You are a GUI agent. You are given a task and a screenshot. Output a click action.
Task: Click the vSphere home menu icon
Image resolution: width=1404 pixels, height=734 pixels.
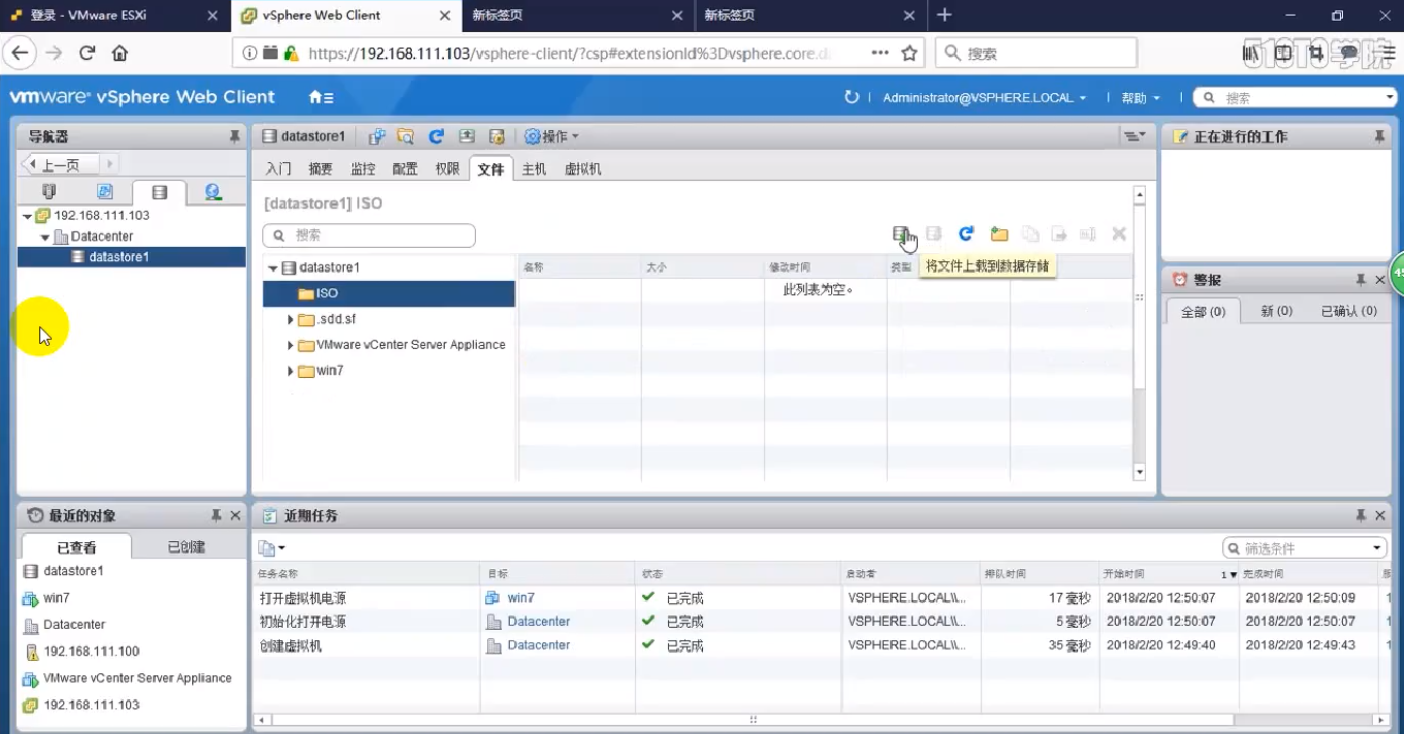point(320,98)
